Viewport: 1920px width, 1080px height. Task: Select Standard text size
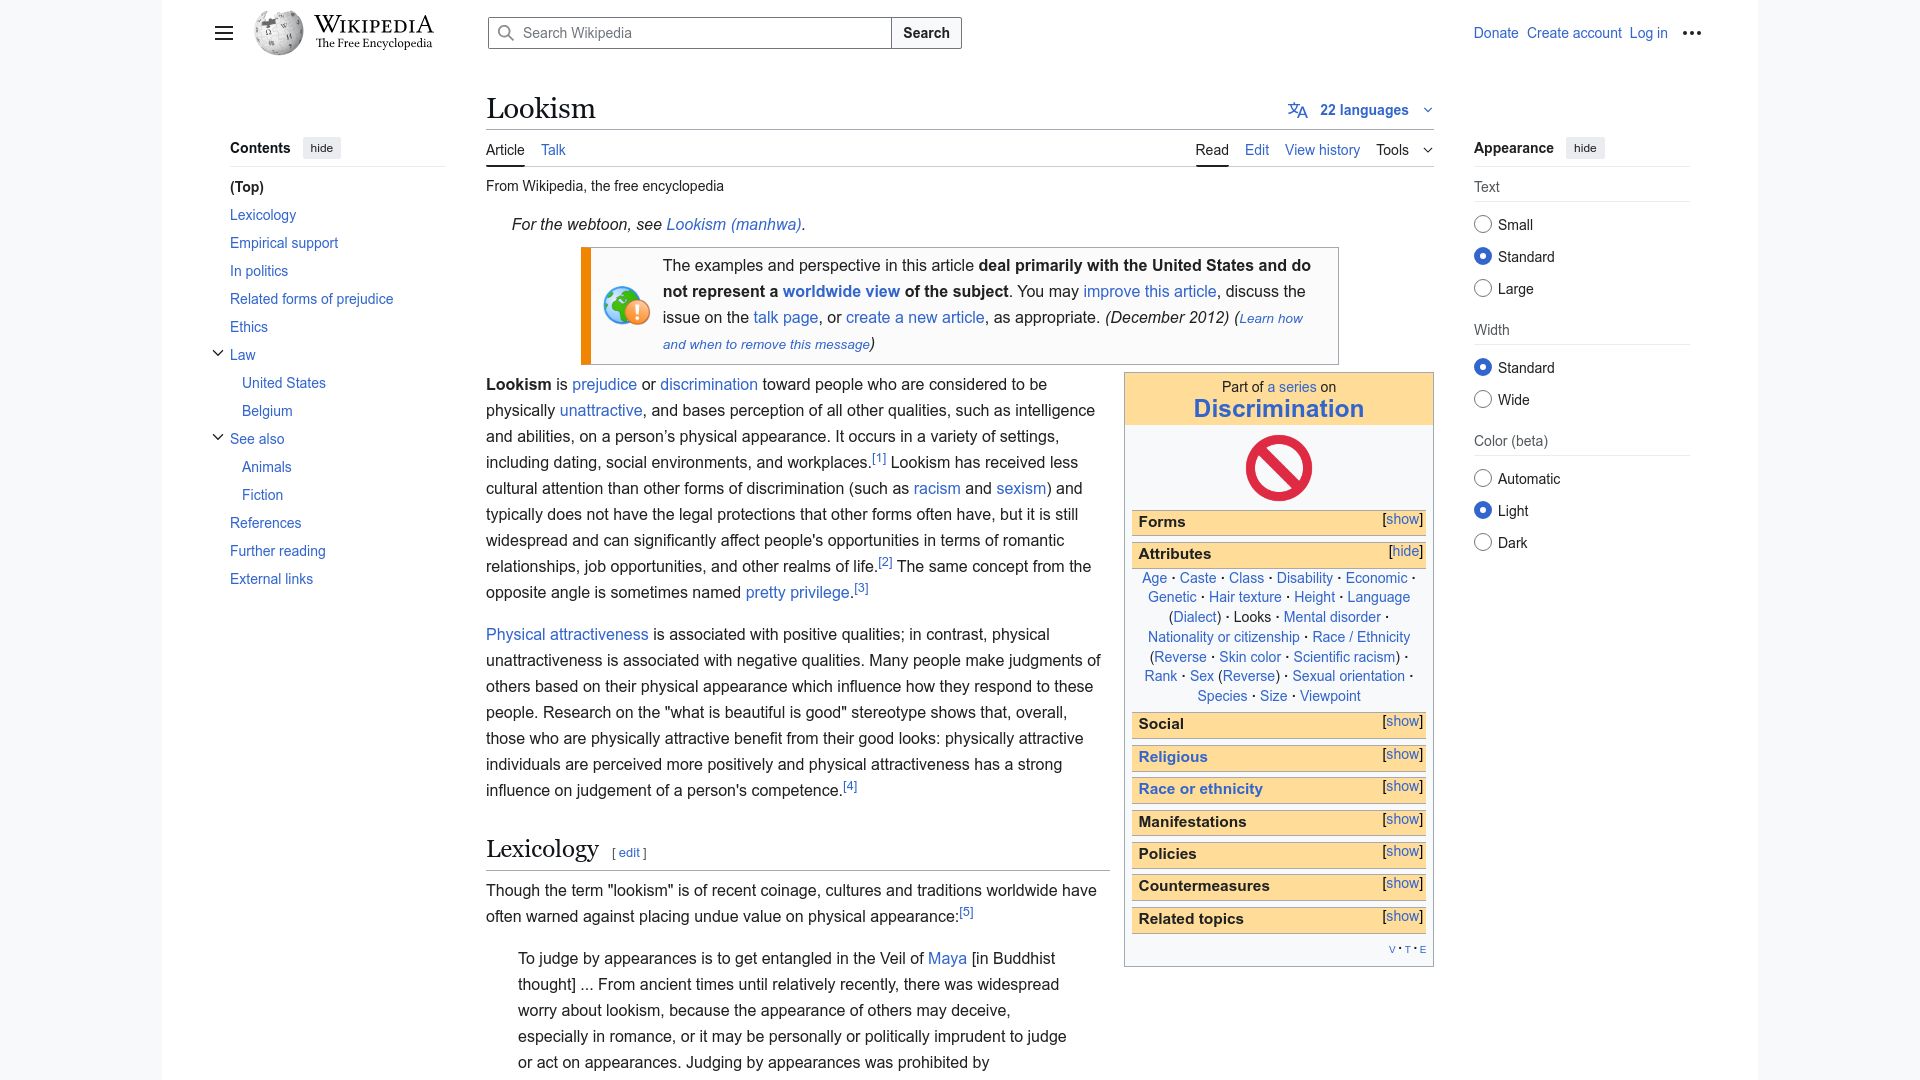tap(1483, 257)
